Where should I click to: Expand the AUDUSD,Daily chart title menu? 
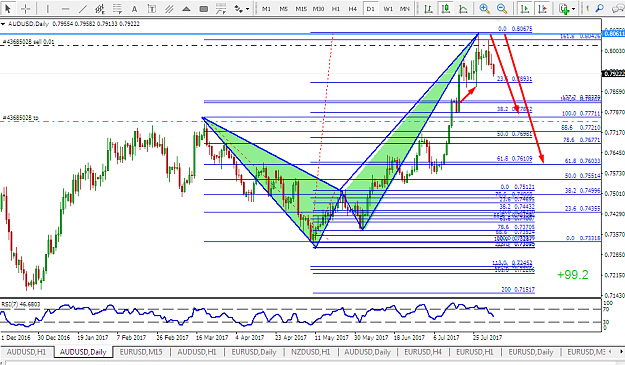(x=3, y=24)
